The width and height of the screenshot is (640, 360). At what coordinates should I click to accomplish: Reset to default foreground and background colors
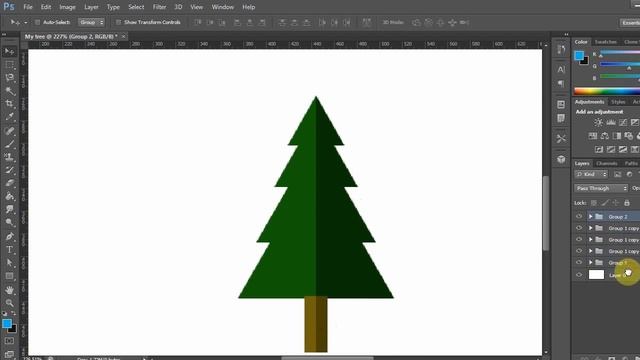pyautogui.click(x=4, y=313)
